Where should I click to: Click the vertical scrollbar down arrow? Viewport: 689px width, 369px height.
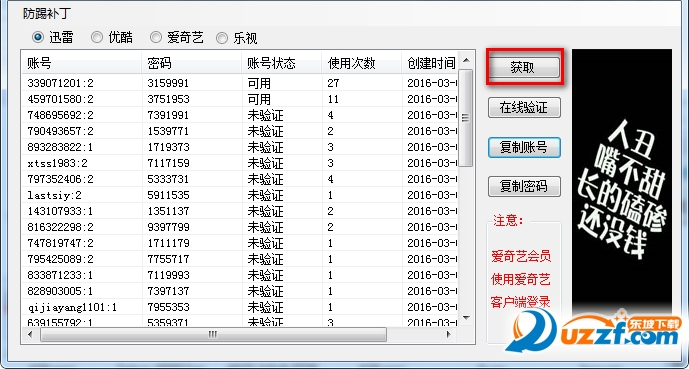click(466, 318)
